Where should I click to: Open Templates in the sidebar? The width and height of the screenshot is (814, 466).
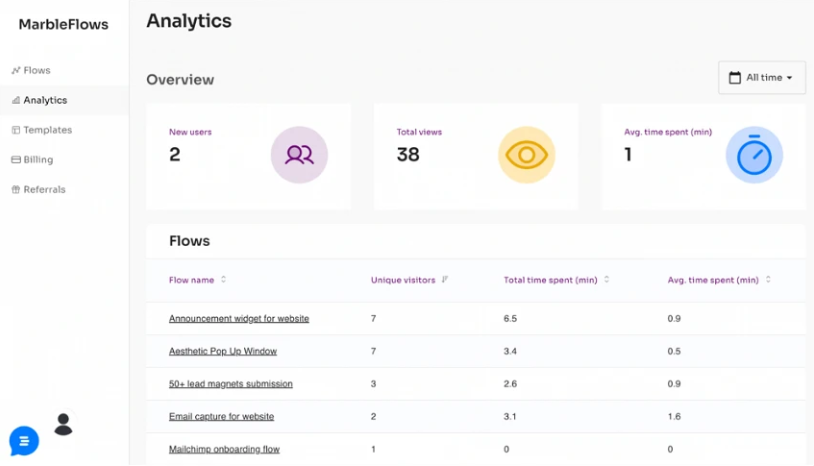[x=42, y=130]
